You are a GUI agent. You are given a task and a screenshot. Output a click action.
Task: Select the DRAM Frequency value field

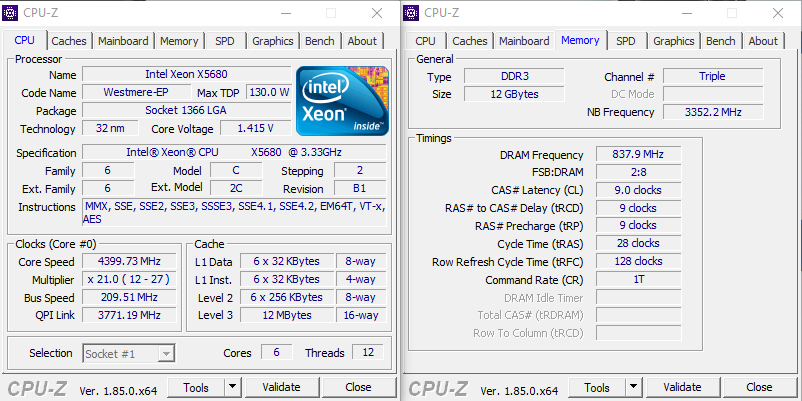(x=638, y=154)
